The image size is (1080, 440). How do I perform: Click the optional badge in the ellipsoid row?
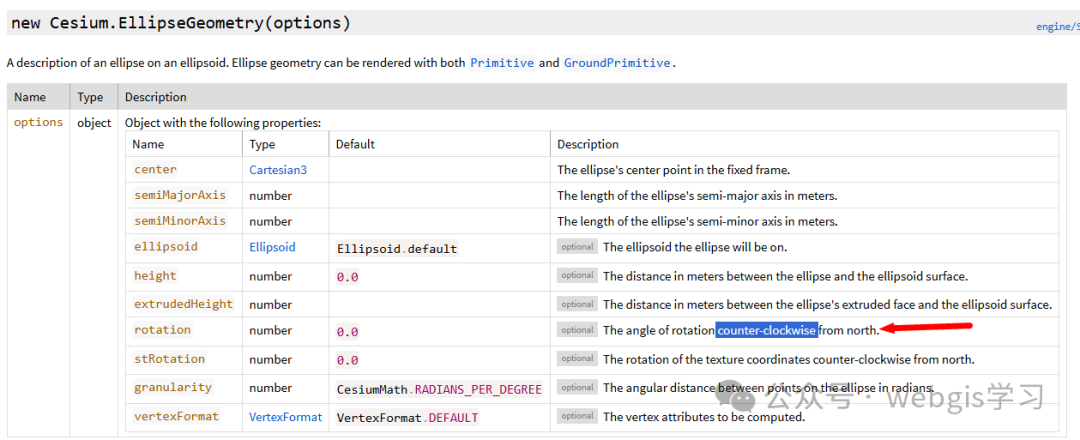click(x=577, y=247)
